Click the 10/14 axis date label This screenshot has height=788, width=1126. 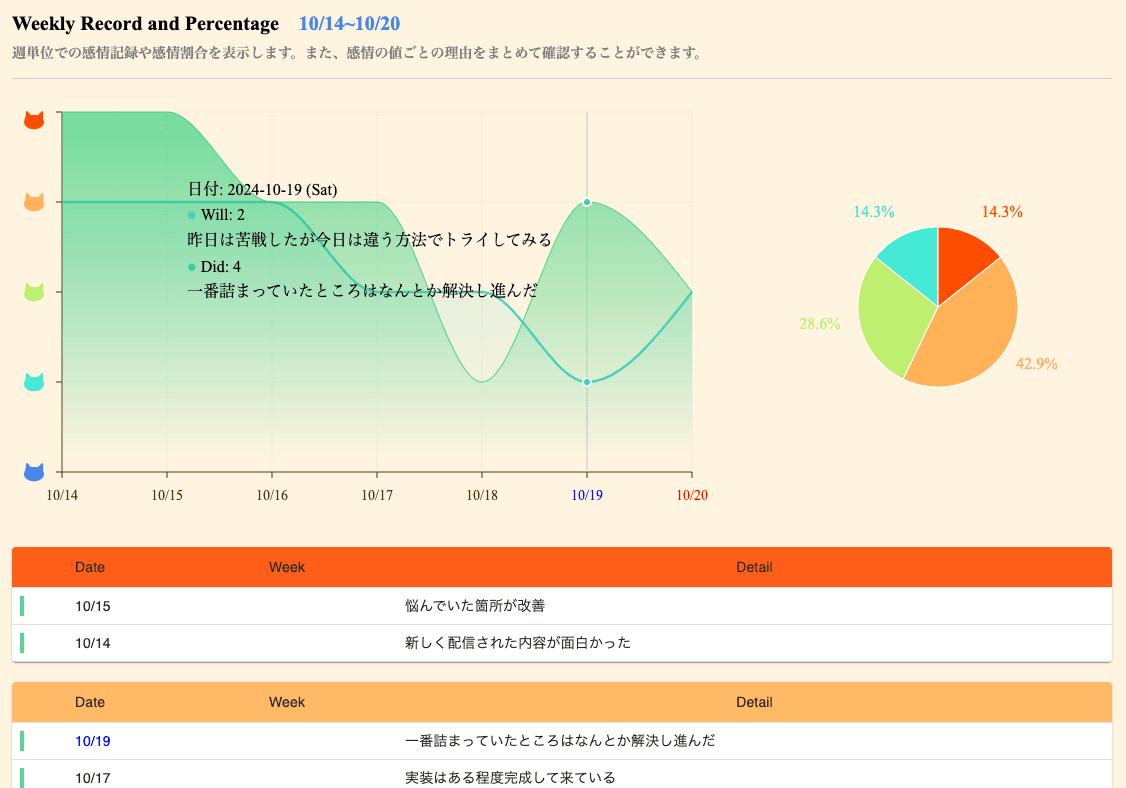click(62, 495)
